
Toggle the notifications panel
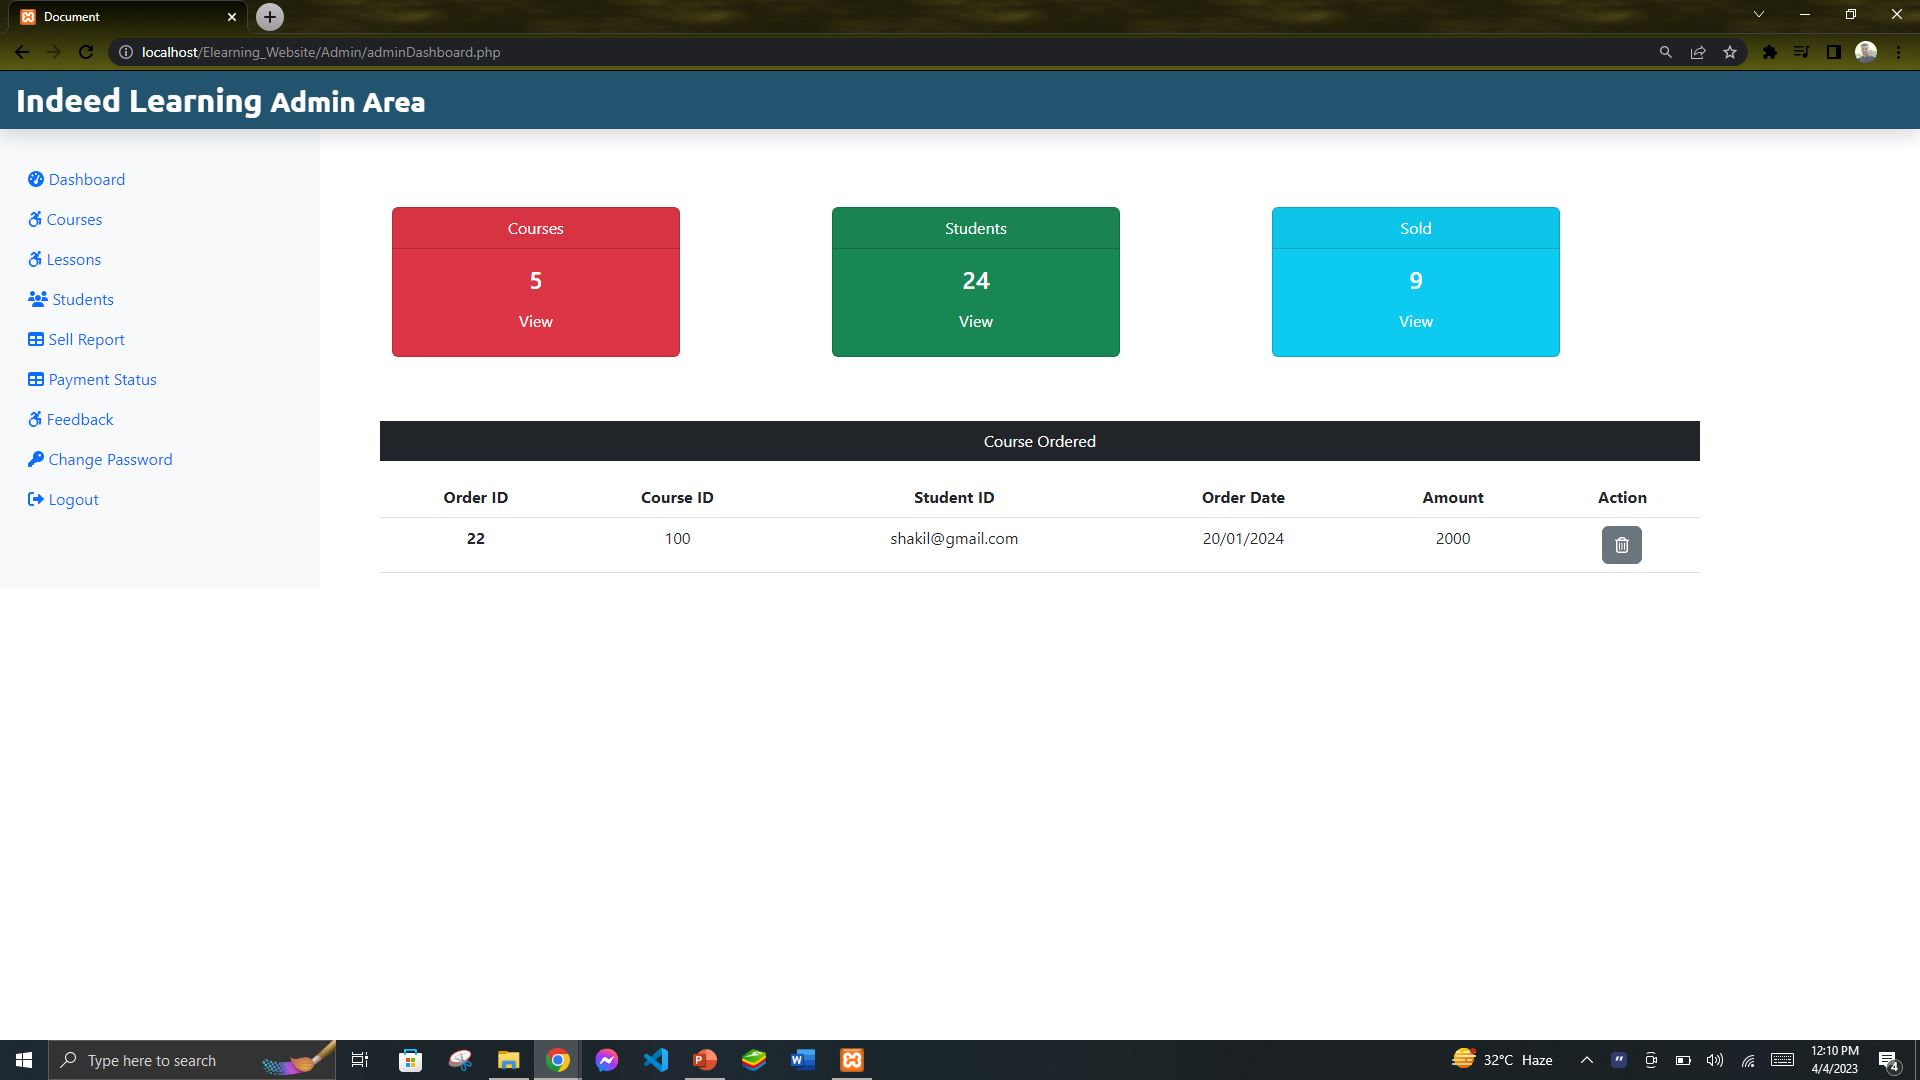coord(1889,1060)
